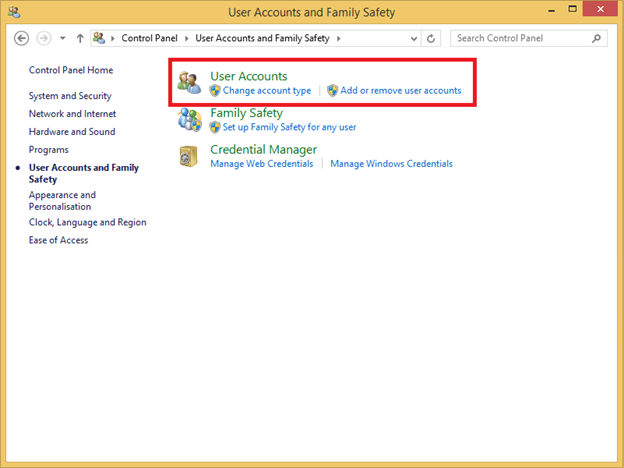Open Manage Web Credentials
This screenshot has width=624, height=468.
coord(262,164)
